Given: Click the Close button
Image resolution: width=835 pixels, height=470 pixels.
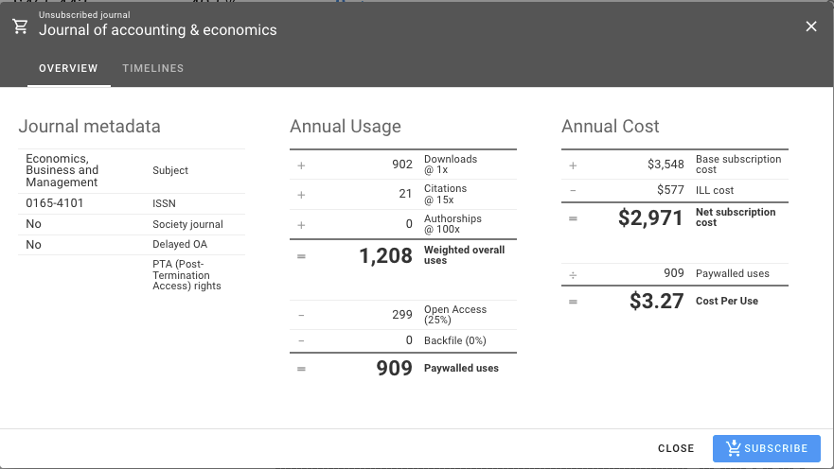Looking at the screenshot, I should point(676,448).
